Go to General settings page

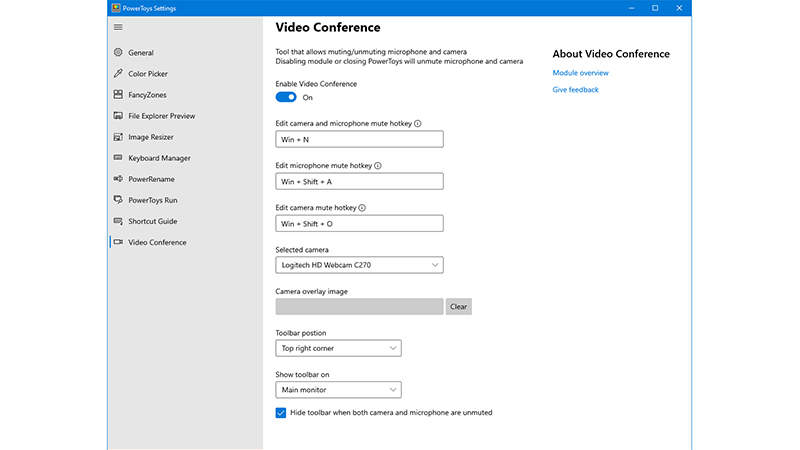click(x=141, y=53)
